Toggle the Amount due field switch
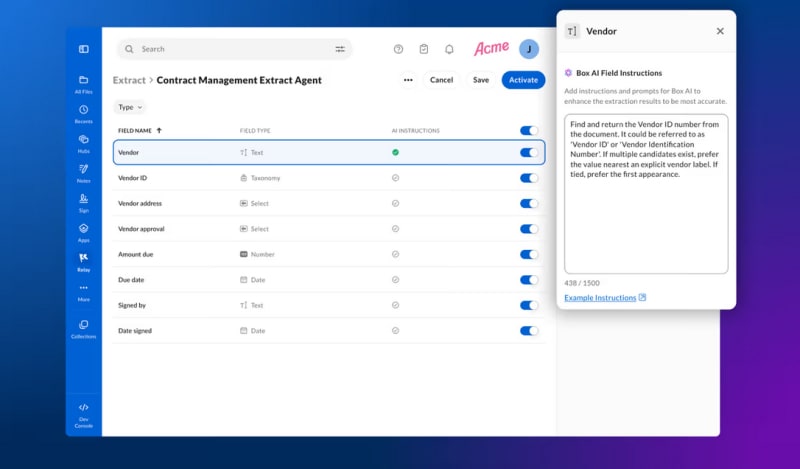This screenshot has height=469, width=800. tap(529, 254)
